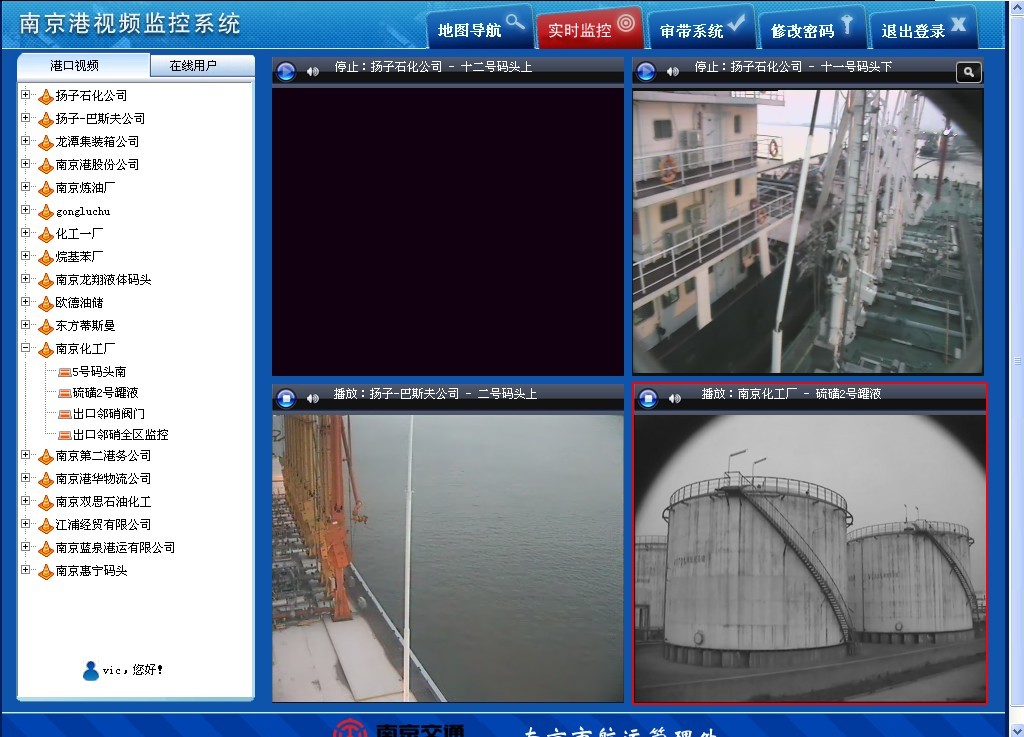
Task: Click the camera icon next to 5号码头南
Action: [x=64, y=372]
